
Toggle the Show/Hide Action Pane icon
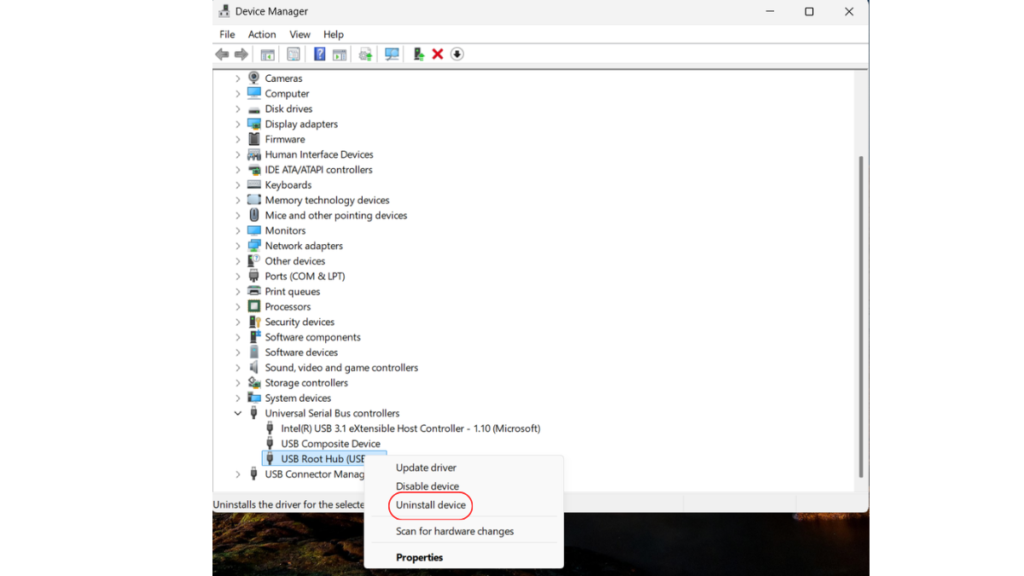(x=340, y=54)
